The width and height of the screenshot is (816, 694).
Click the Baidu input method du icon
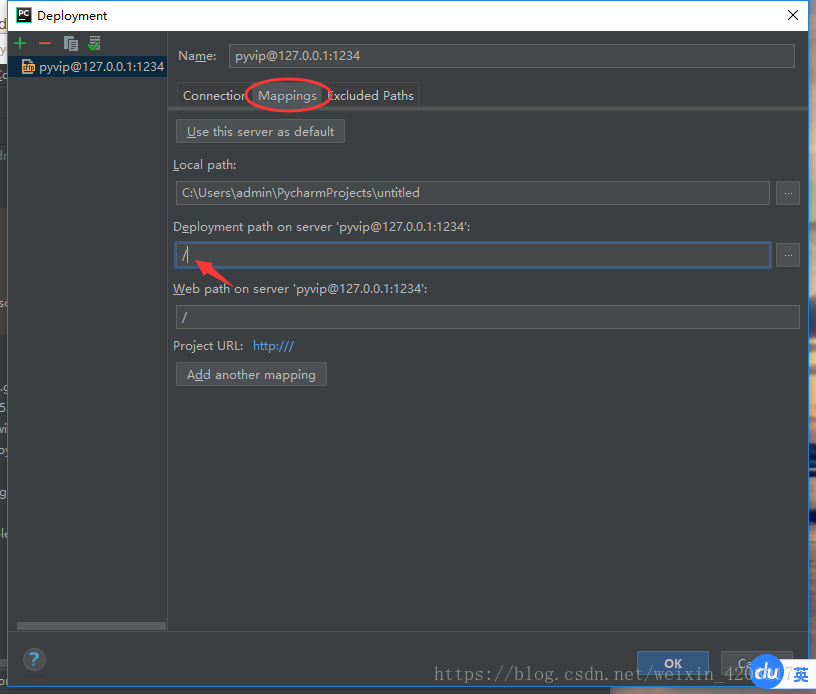(x=767, y=672)
